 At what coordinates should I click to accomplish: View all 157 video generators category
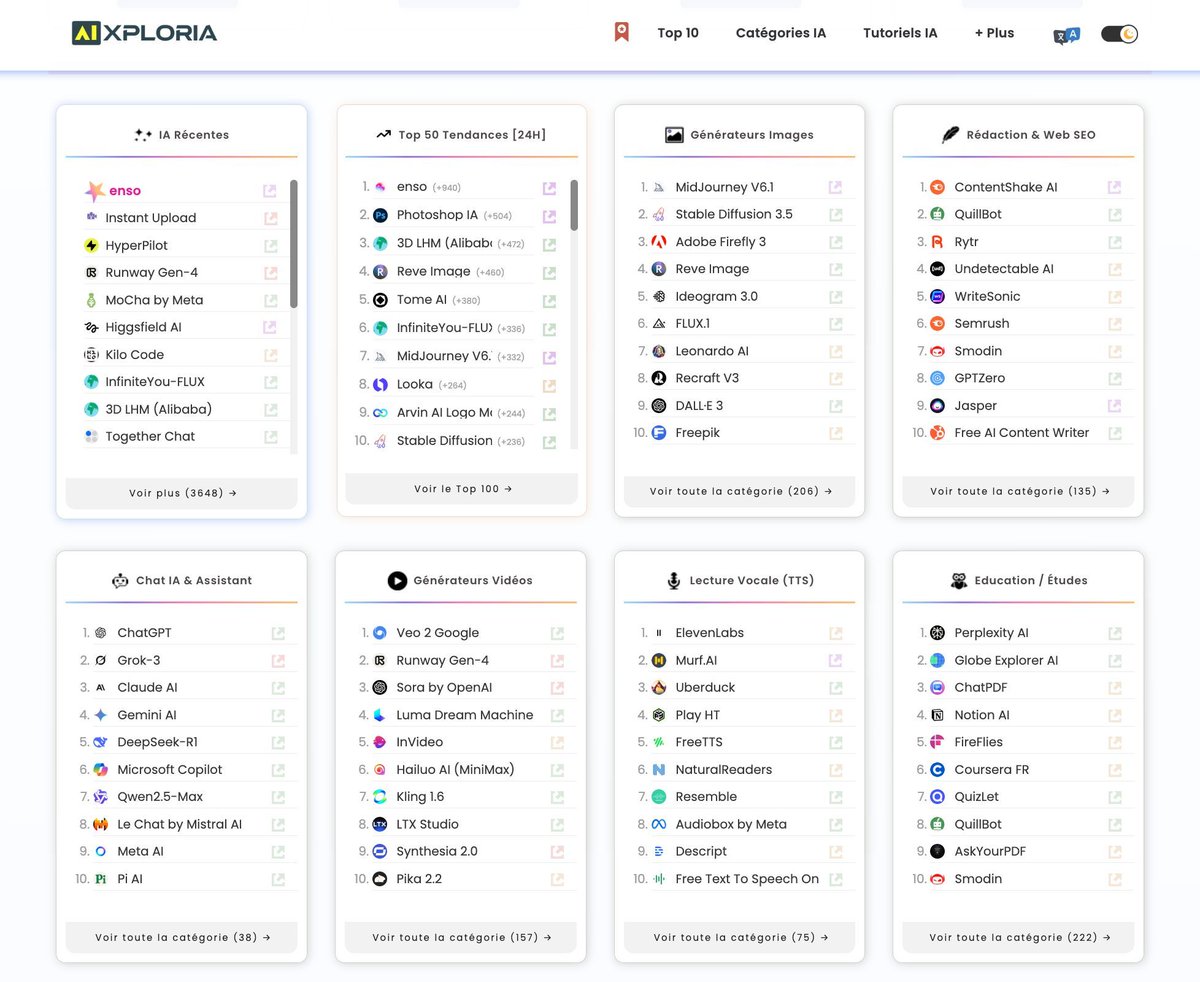tap(462, 937)
